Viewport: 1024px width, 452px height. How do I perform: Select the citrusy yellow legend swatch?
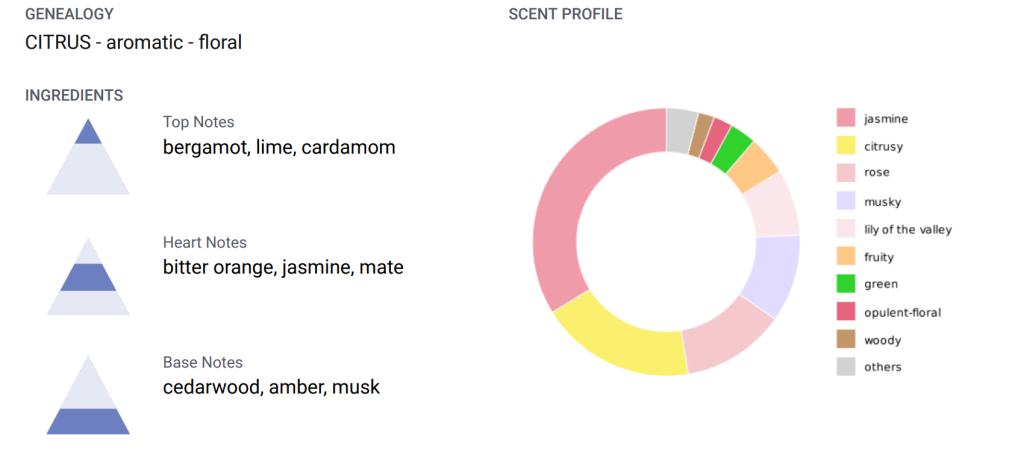coord(846,146)
